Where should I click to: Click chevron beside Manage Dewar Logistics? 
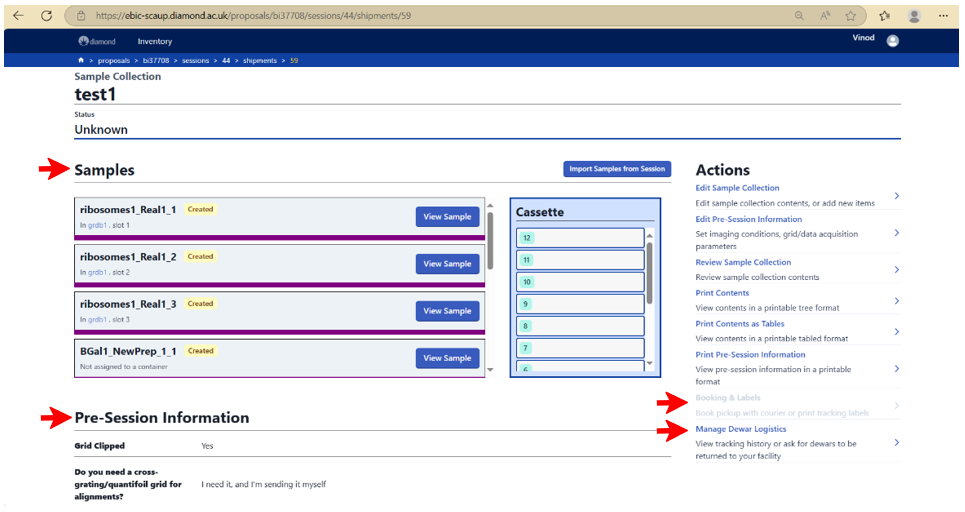point(897,442)
